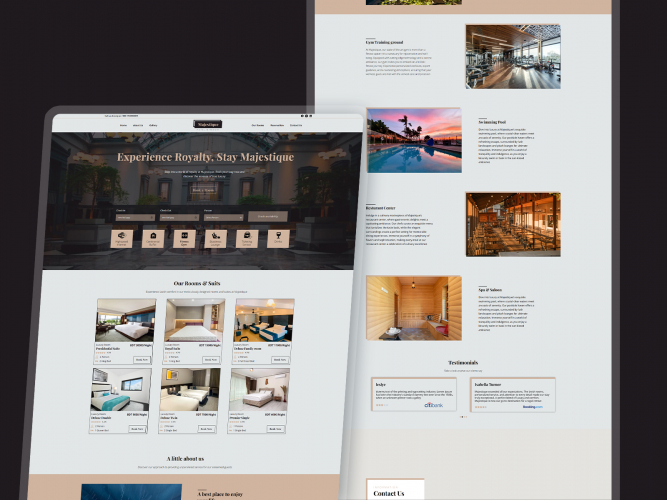Viewport: 667px width, 500px height.
Task: Expand the Person select dropdown
Action: click(x=223, y=217)
